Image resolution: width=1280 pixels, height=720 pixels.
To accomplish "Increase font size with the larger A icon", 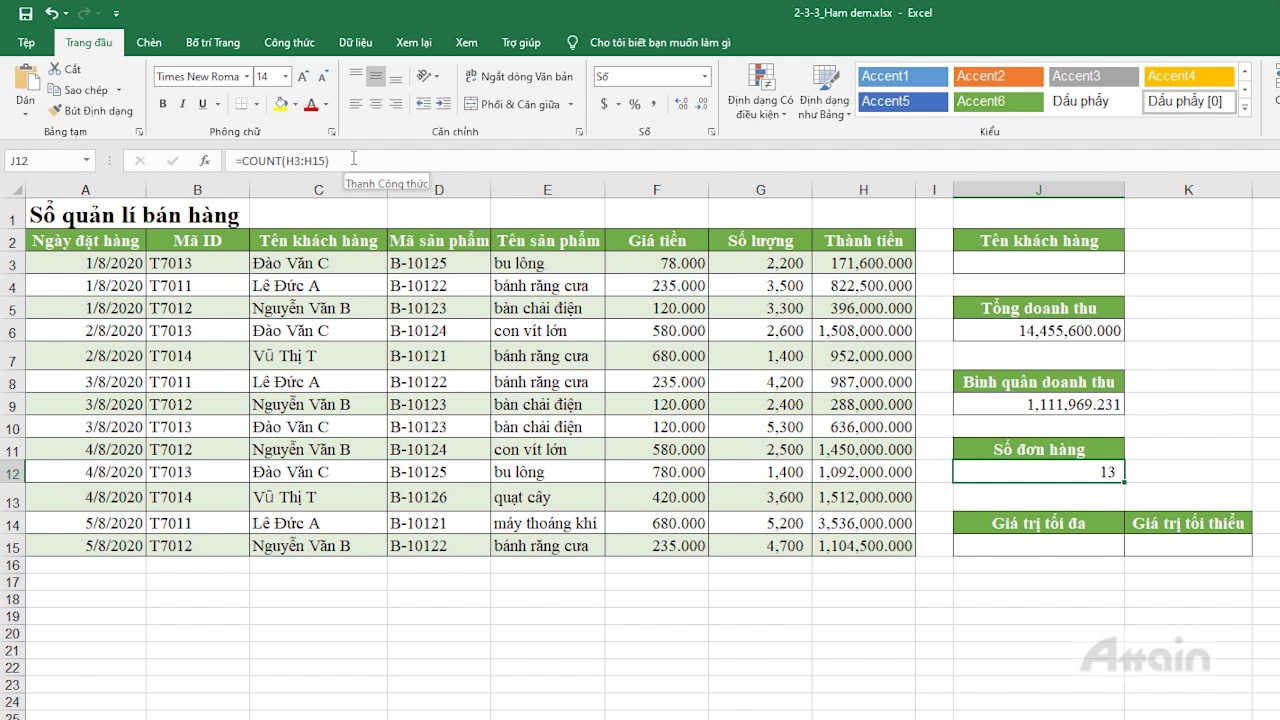I will (303, 77).
